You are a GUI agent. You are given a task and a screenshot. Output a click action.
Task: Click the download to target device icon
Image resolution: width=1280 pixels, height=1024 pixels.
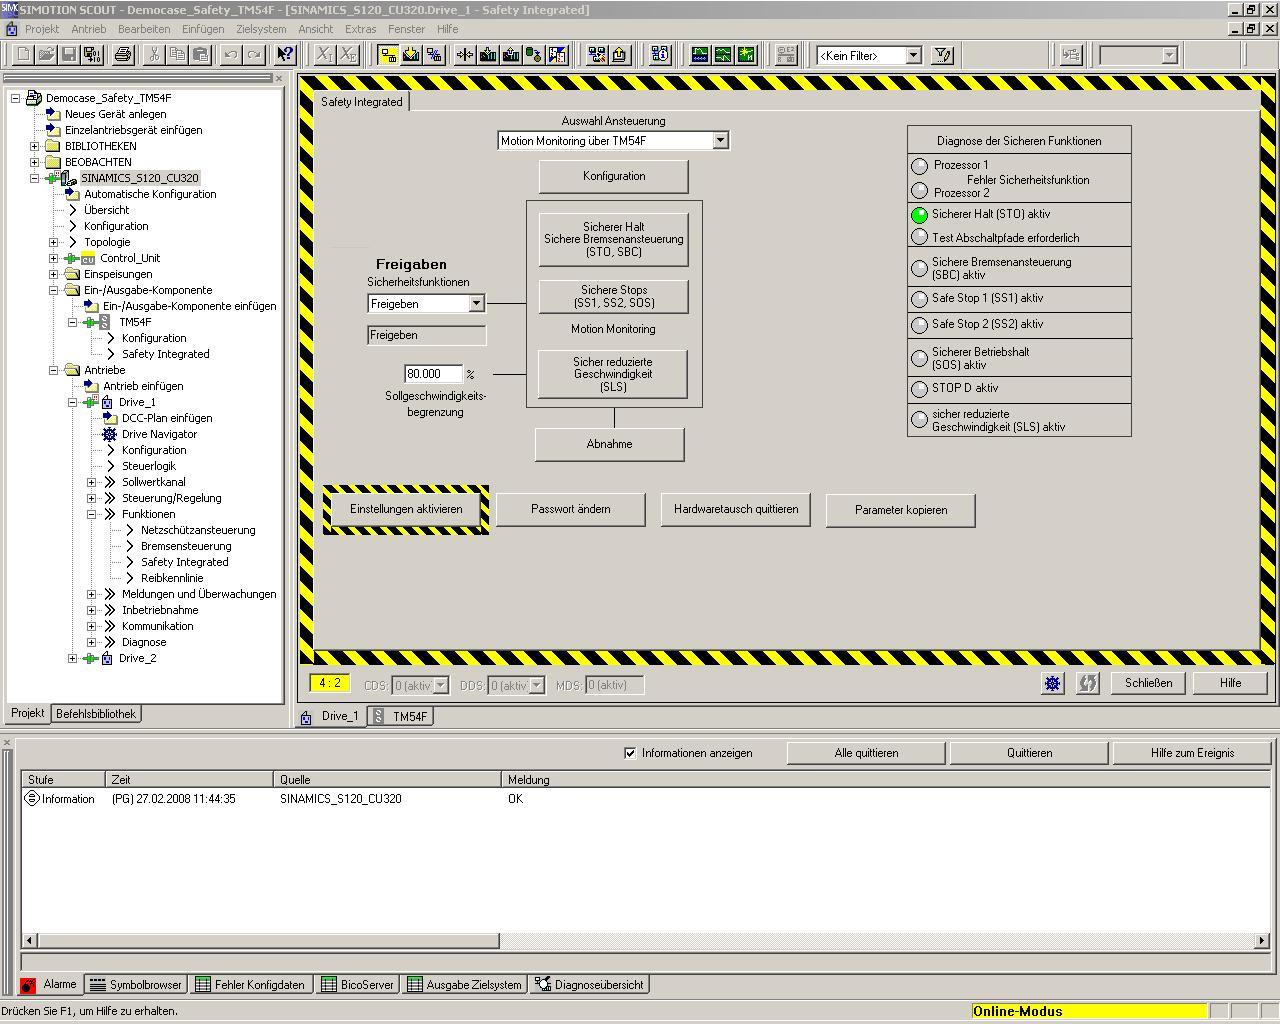pos(488,55)
